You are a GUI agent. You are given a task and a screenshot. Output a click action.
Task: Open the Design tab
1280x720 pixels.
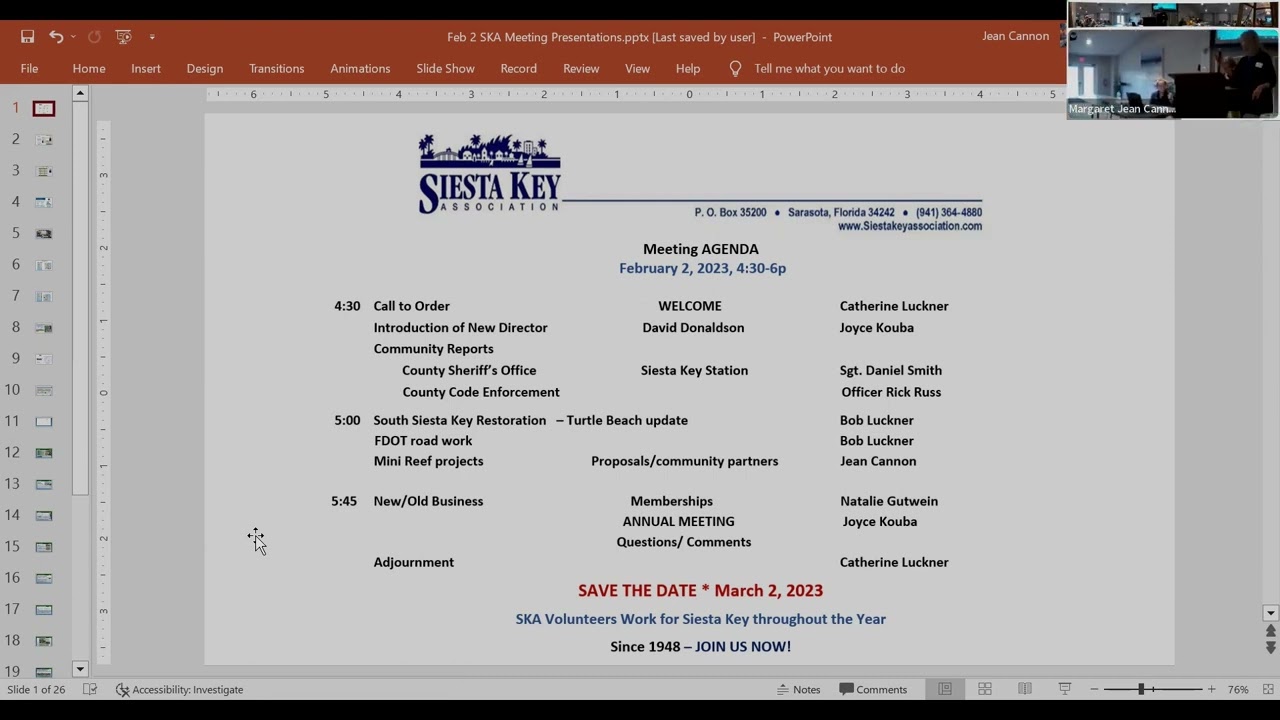[x=205, y=69]
